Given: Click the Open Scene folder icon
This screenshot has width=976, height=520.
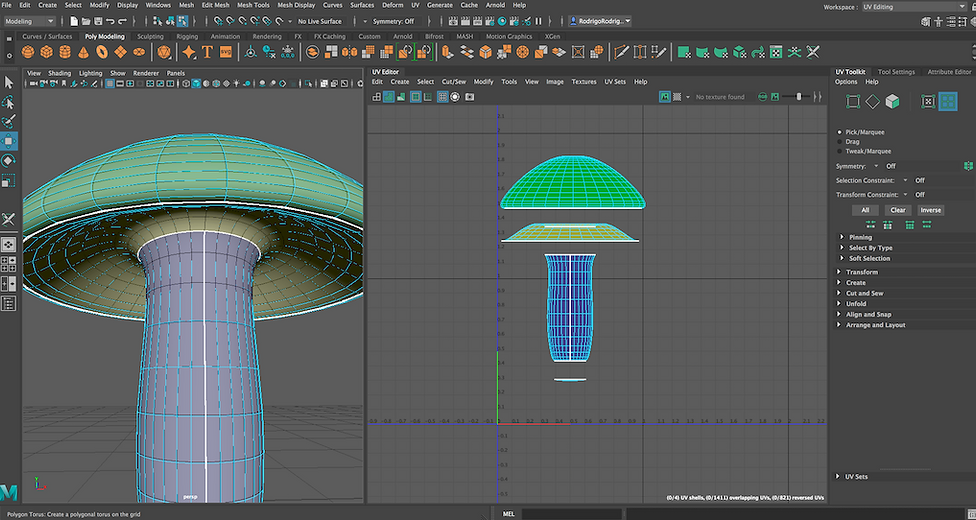Looking at the screenshot, I should tap(86, 21).
